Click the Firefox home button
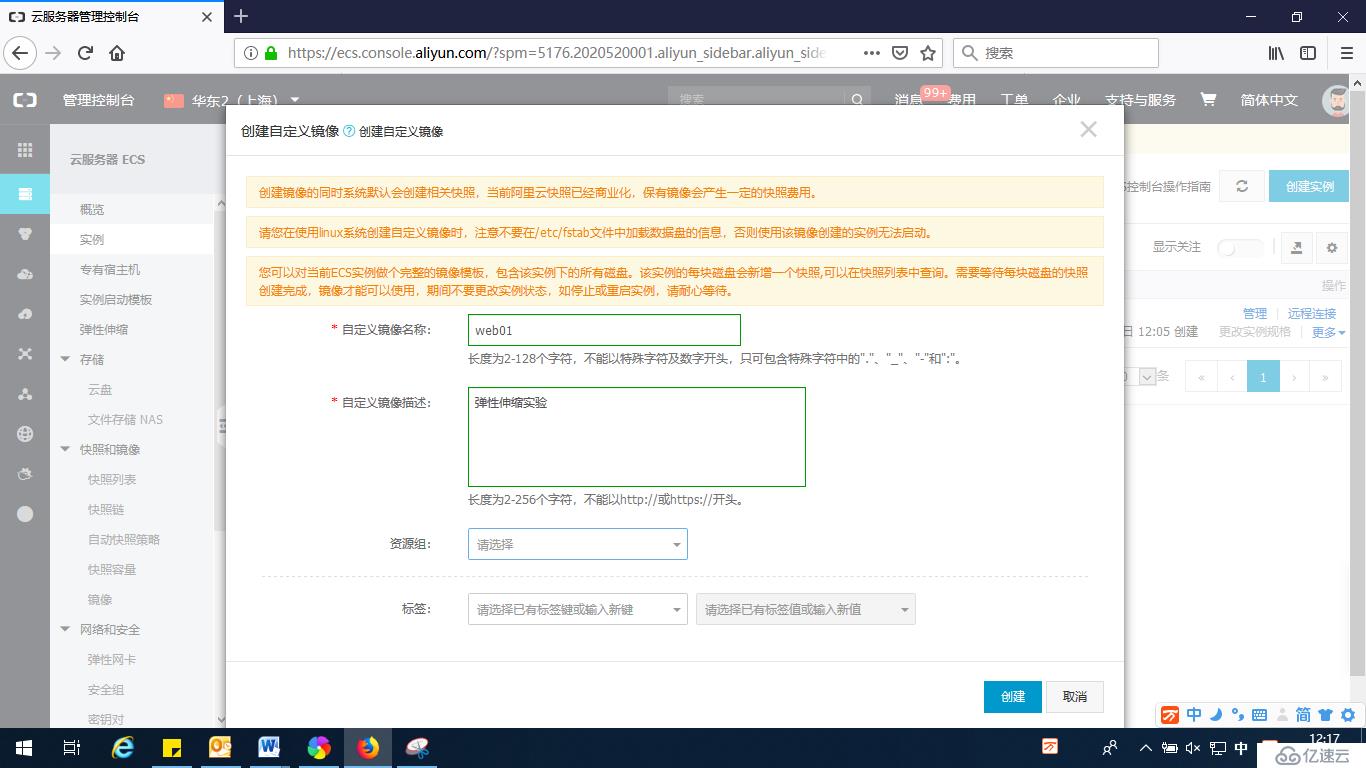This screenshot has width=1366, height=768. pos(117,53)
